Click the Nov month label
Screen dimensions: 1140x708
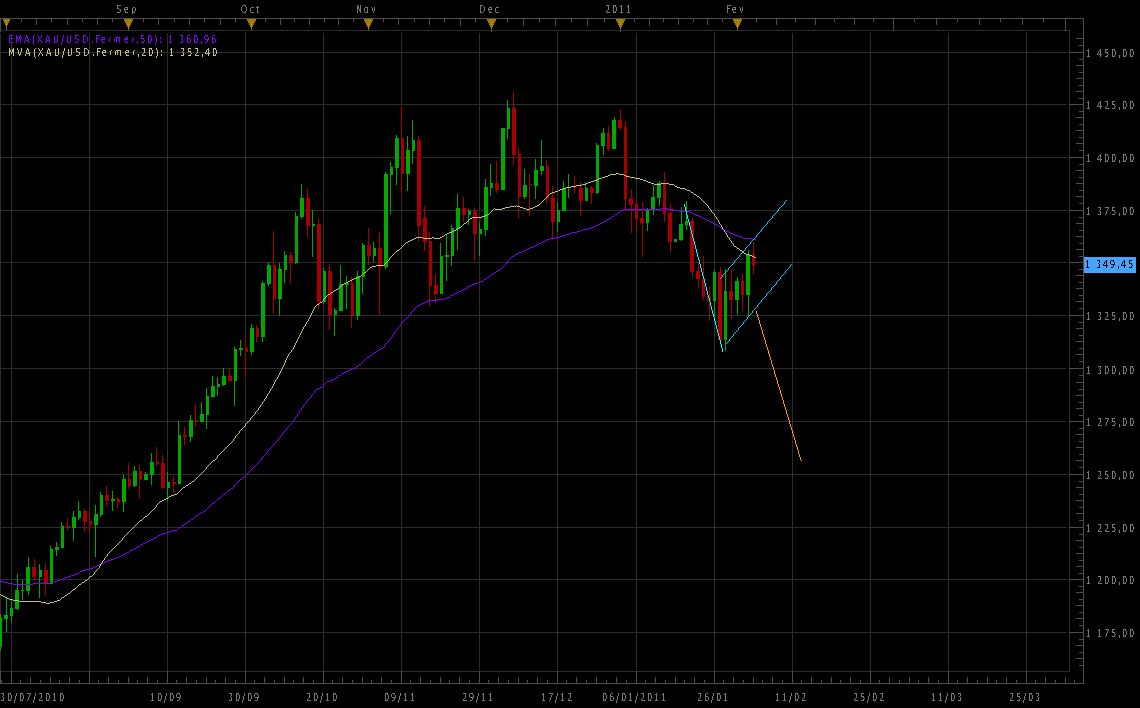click(x=366, y=9)
